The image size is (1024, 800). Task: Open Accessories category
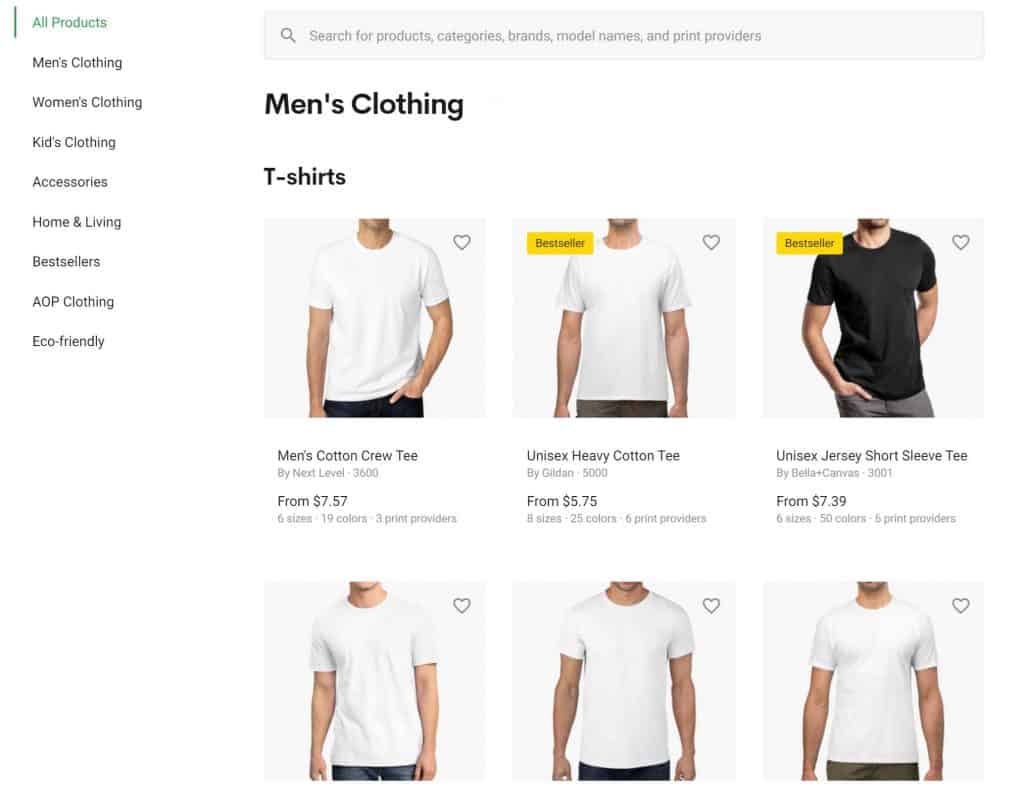tap(70, 182)
